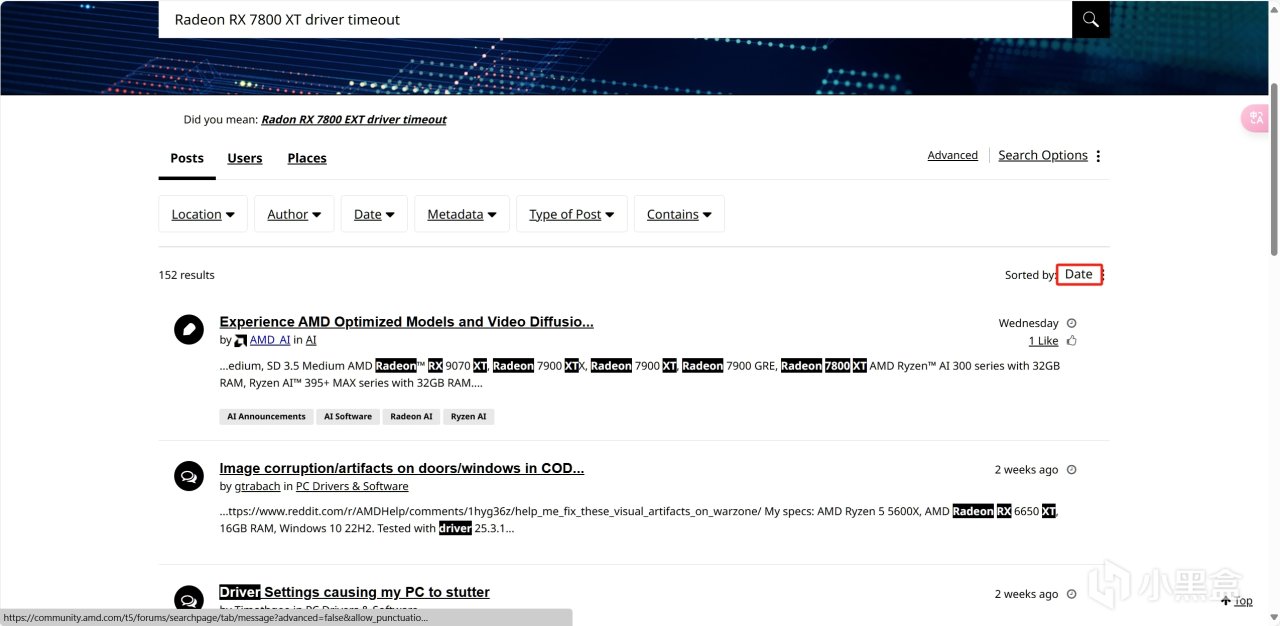Expand the Author filter dropdown
The width and height of the screenshot is (1280, 626).
pos(294,214)
